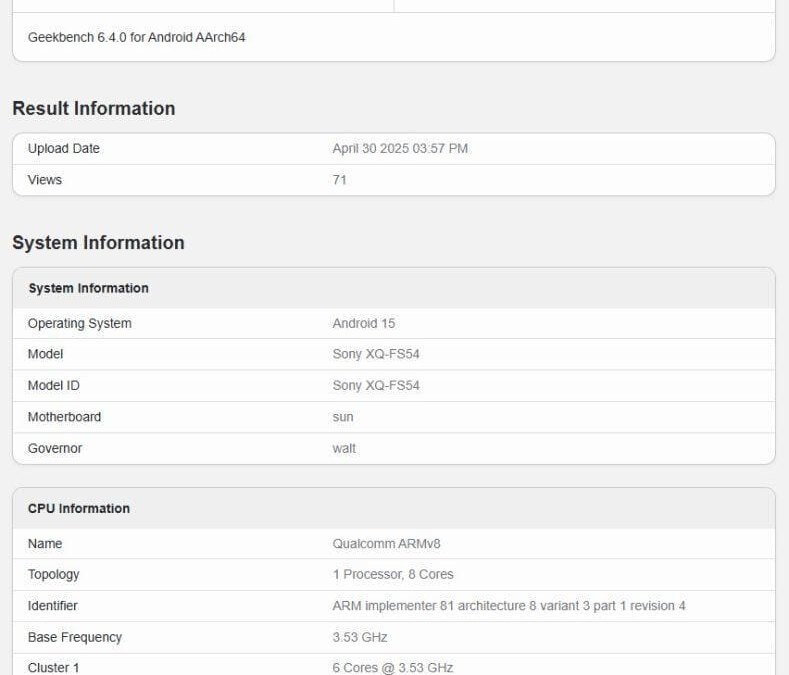
Task: Click the CPU Information table header
Action: click(x=79, y=509)
